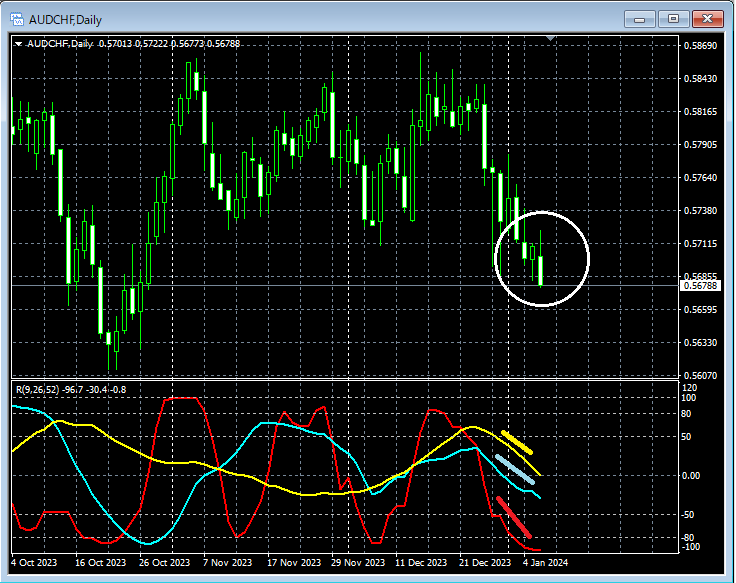Click the 0.56070 price scale value
736x583 pixels.
[700, 376]
